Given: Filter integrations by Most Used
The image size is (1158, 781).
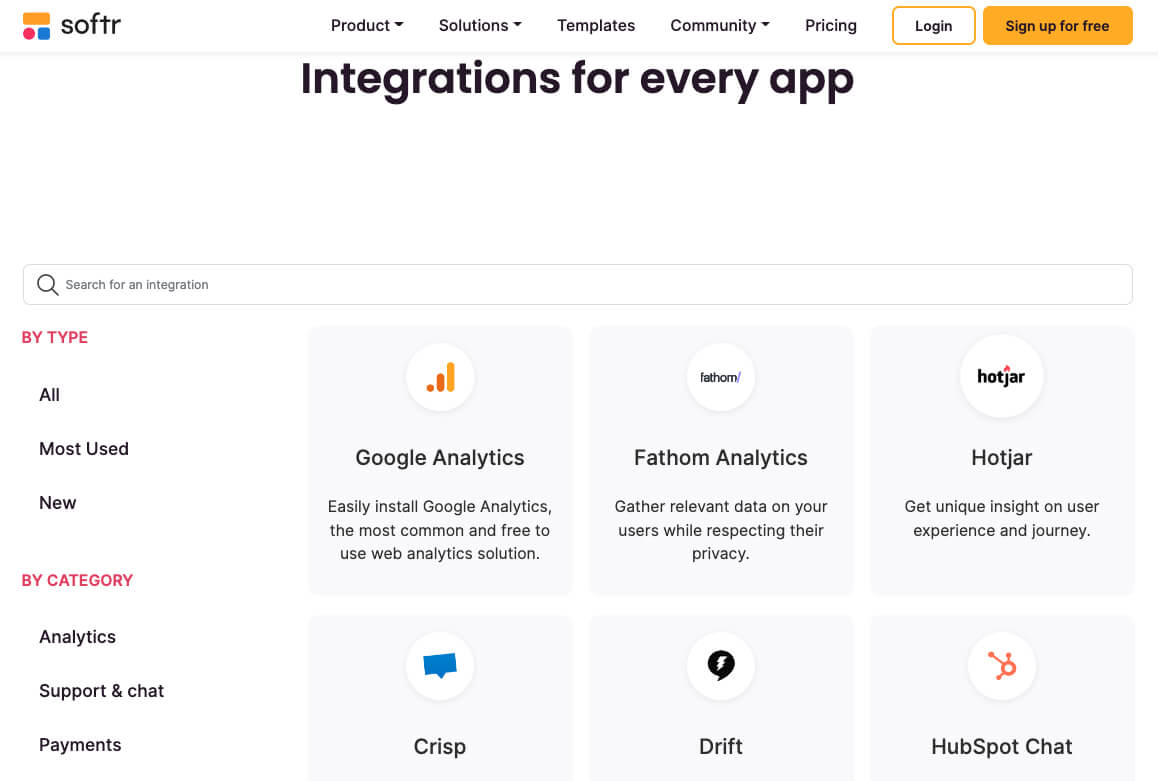Looking at the screenshot, I should (84, 448).
